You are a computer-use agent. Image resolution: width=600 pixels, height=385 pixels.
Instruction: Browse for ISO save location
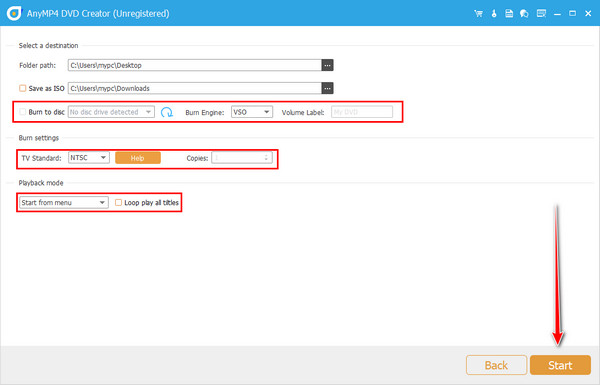[328, 88]
